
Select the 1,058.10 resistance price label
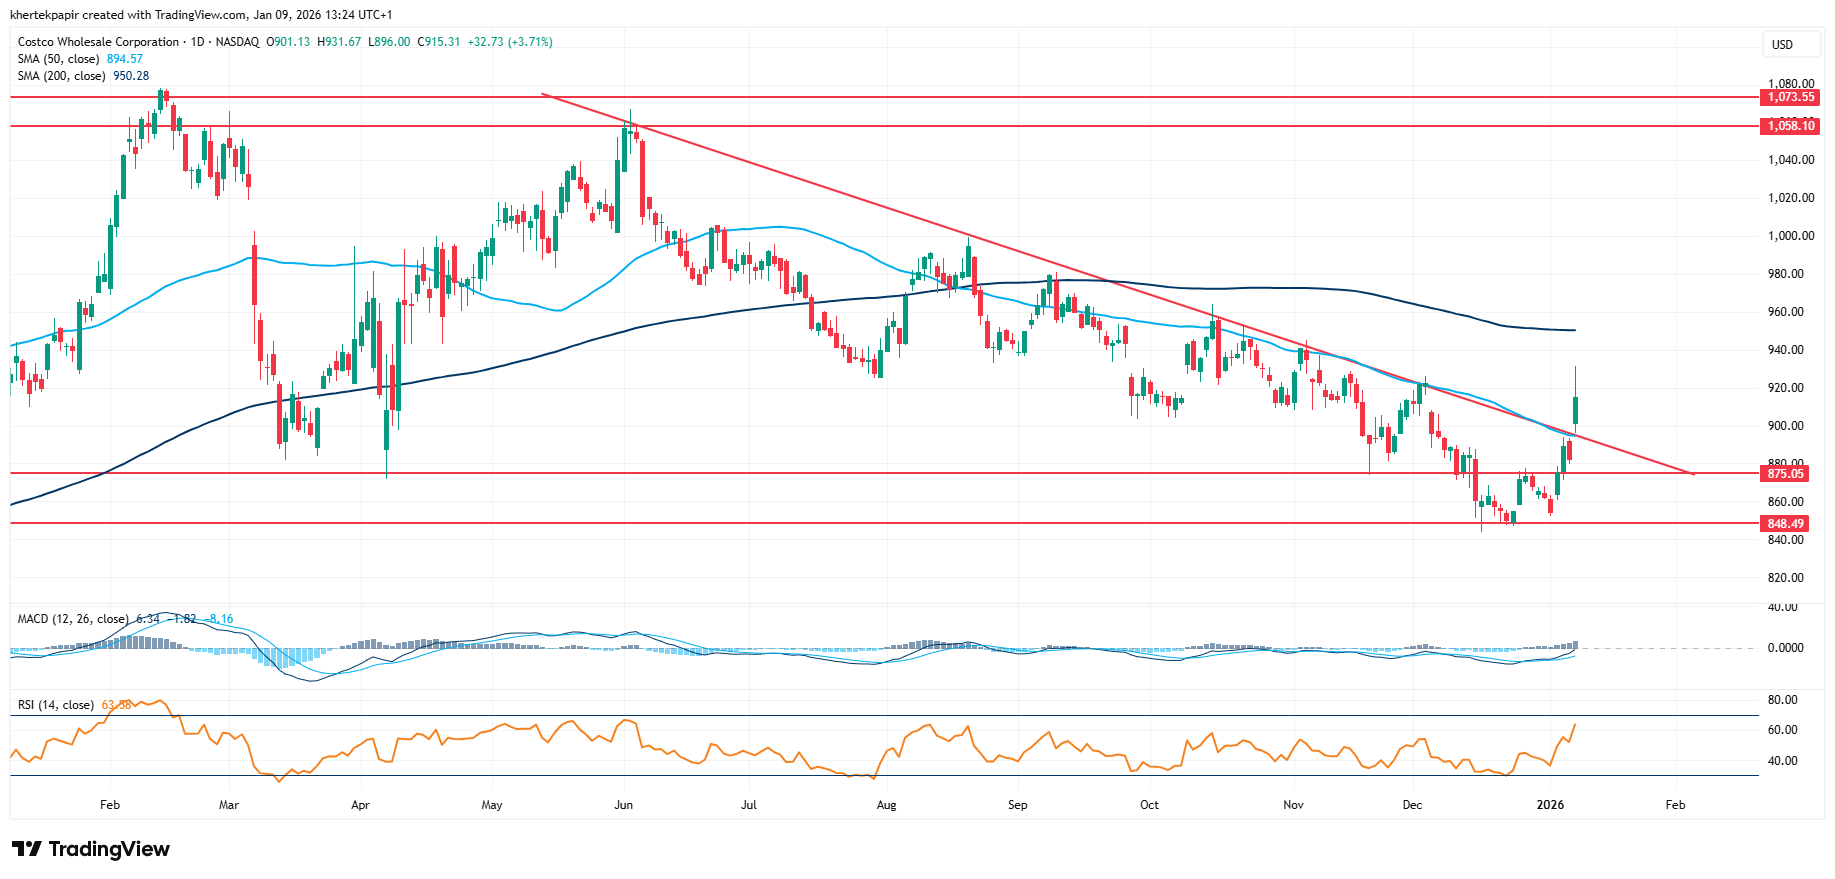[1790, 126]
